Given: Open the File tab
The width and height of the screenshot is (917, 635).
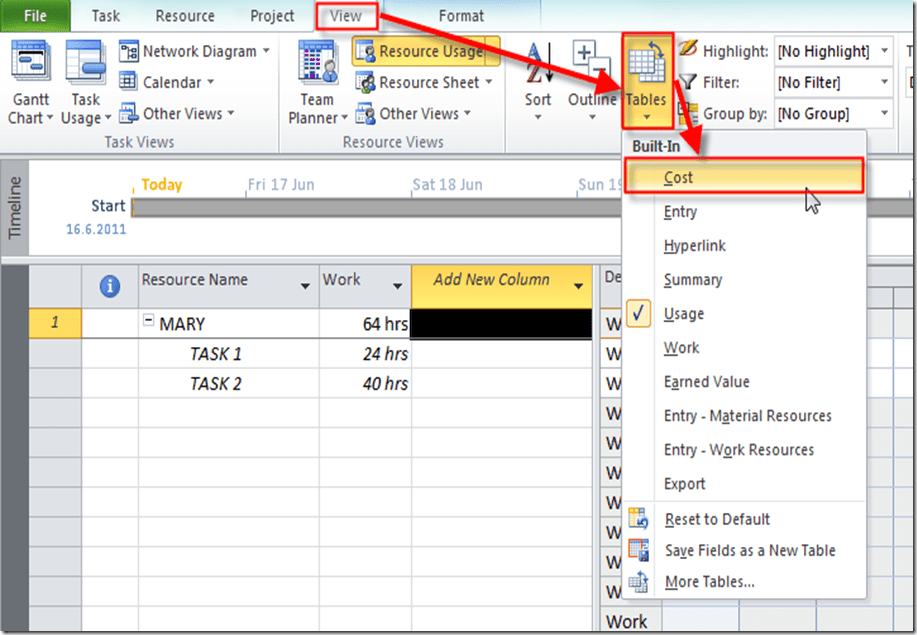Looking at the screenshot, I should click(x=35, y=16).
